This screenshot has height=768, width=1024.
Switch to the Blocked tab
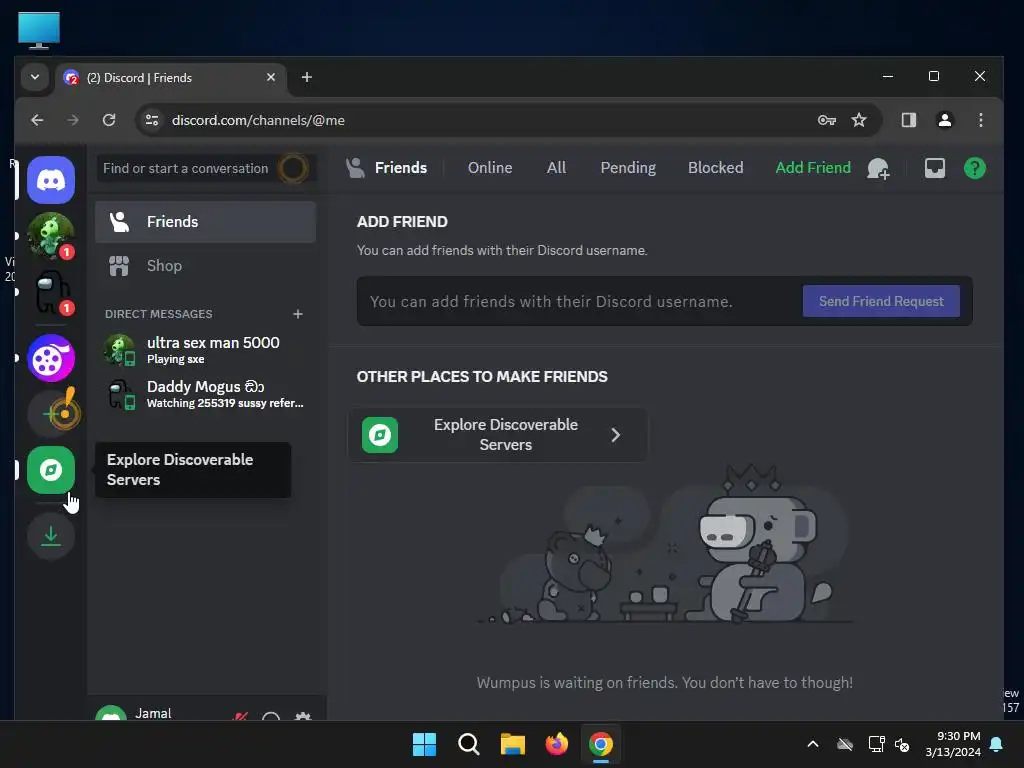tap(715, 168)
